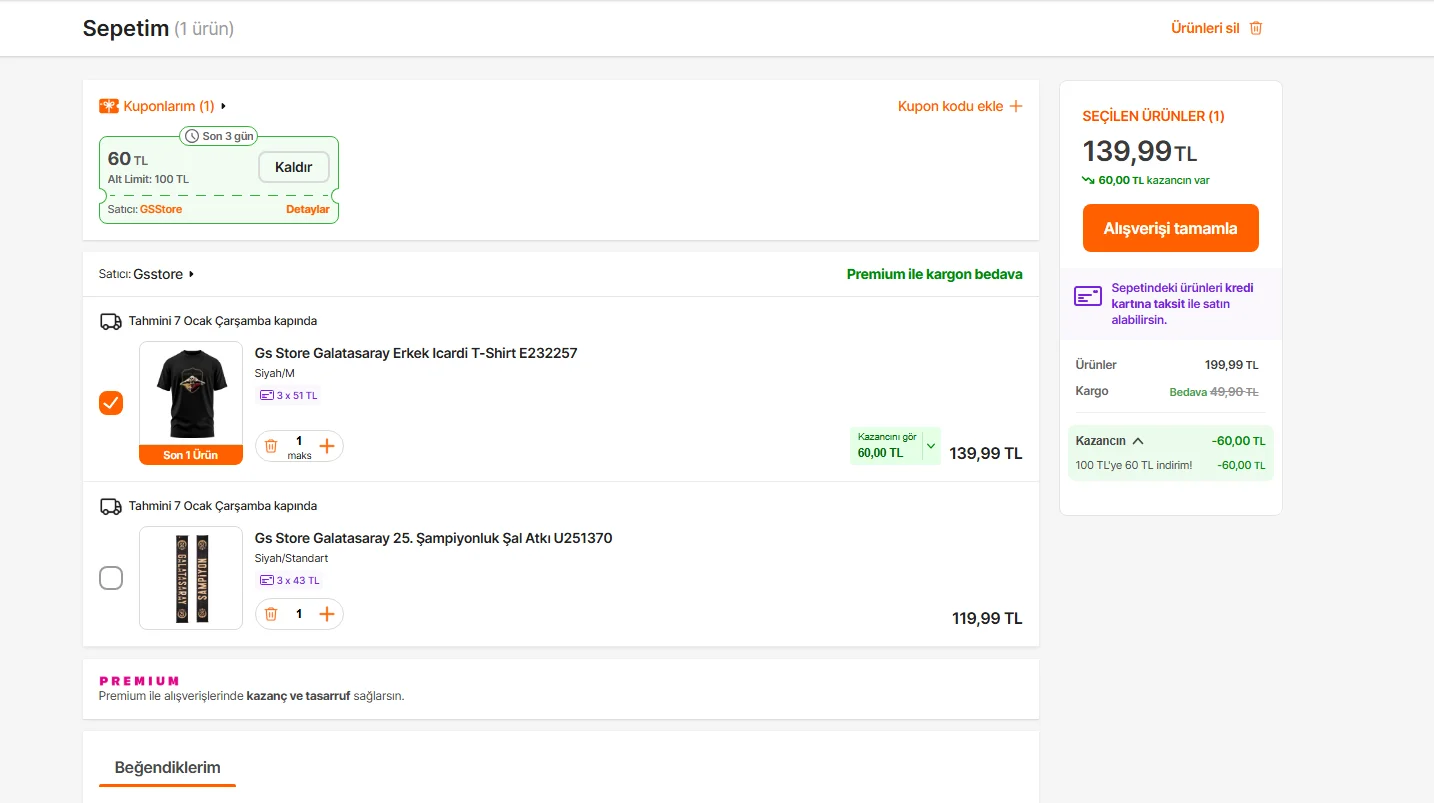
Task: Click the Kuponlarım coupon ticket icon
Action: click(109, 106)
